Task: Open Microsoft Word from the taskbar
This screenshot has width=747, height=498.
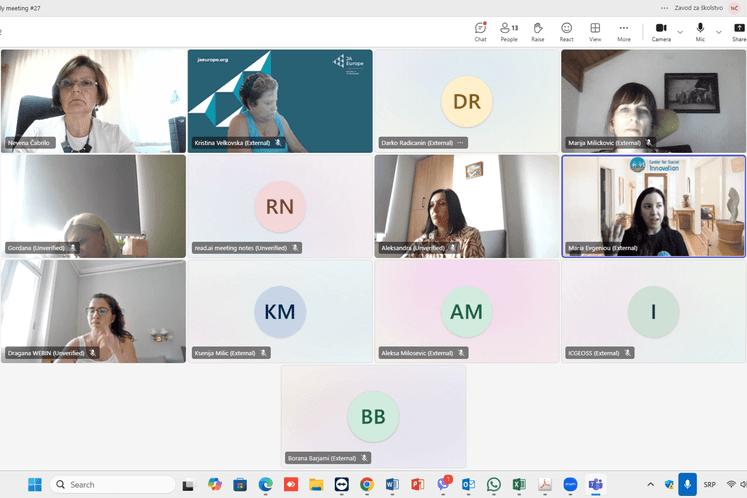Action: coord(392,485)
